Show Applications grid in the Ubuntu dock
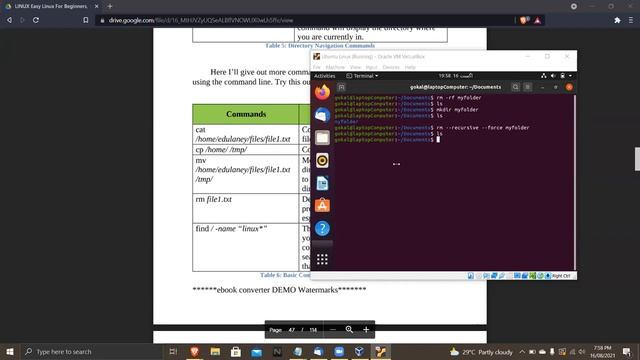The width and height of the screenshot is (640, 360). 322,259
